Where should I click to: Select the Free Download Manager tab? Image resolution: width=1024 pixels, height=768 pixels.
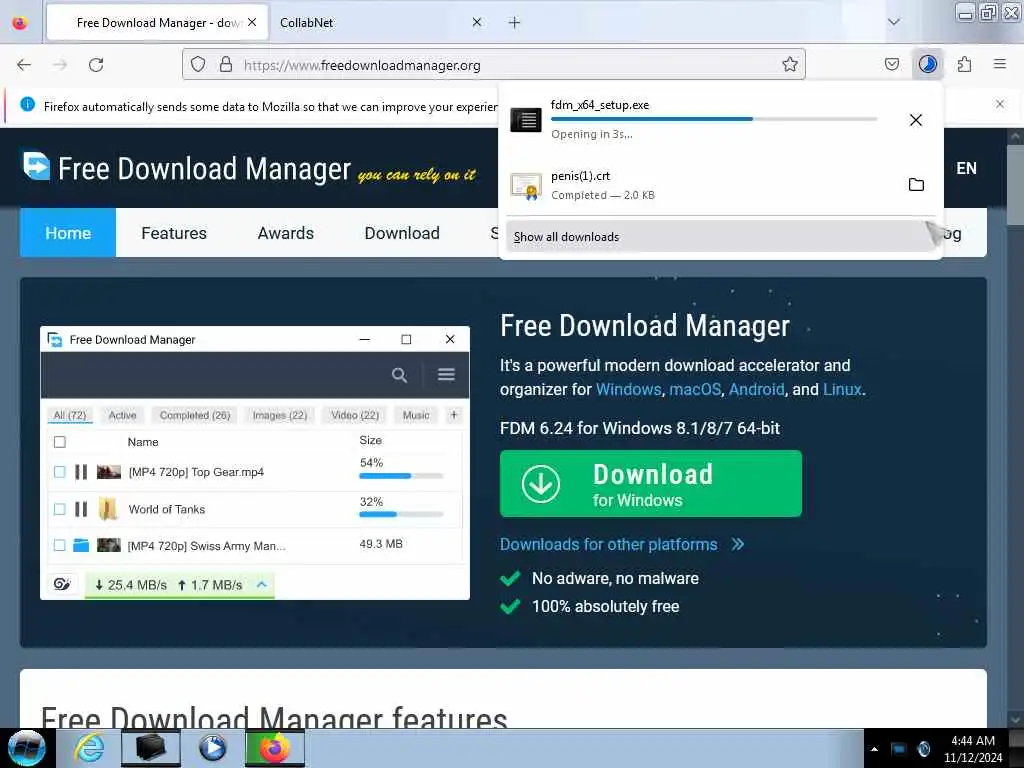pyautogui.click(x=157, y=23)
